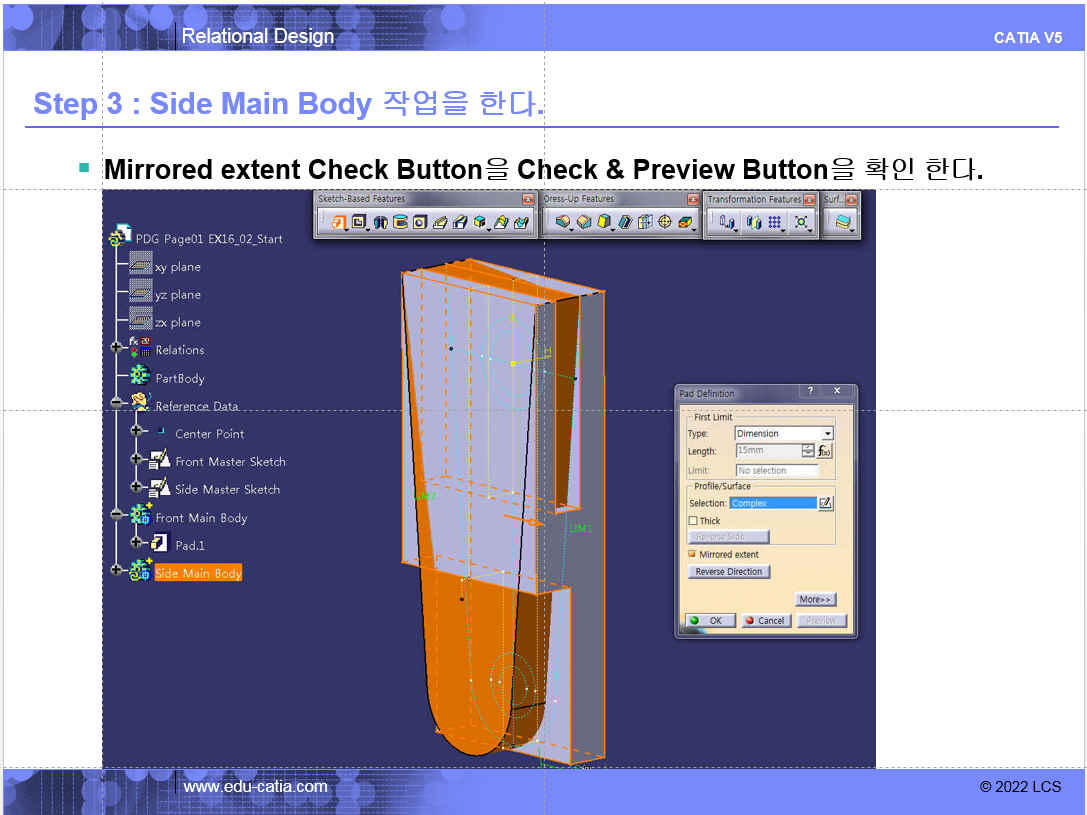
Task: Click the More>> button
Action: (x=815, y=599)
